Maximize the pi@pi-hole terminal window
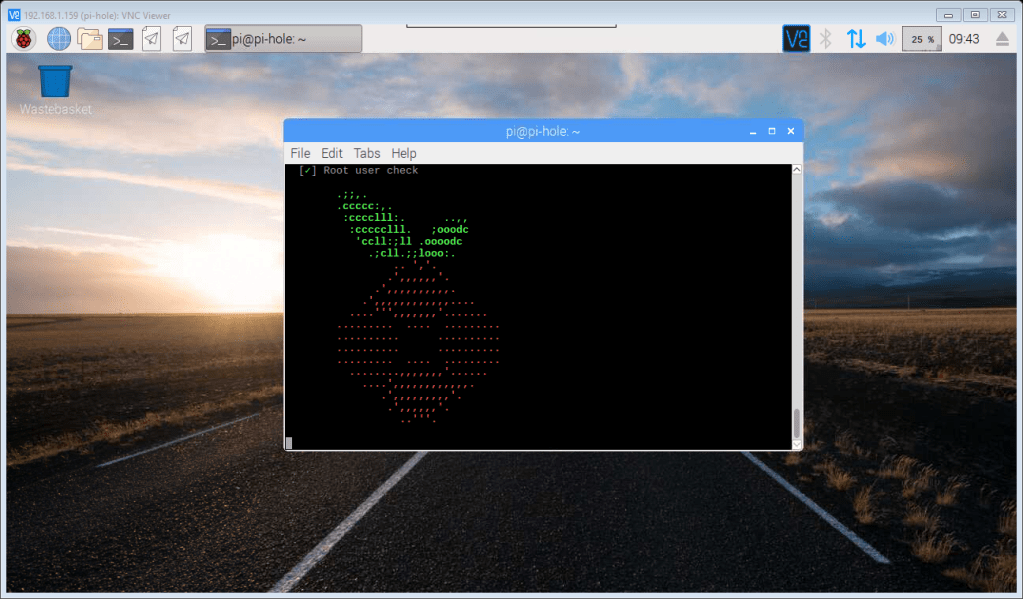The image size is (1023, 599). [x=772, y=131]
